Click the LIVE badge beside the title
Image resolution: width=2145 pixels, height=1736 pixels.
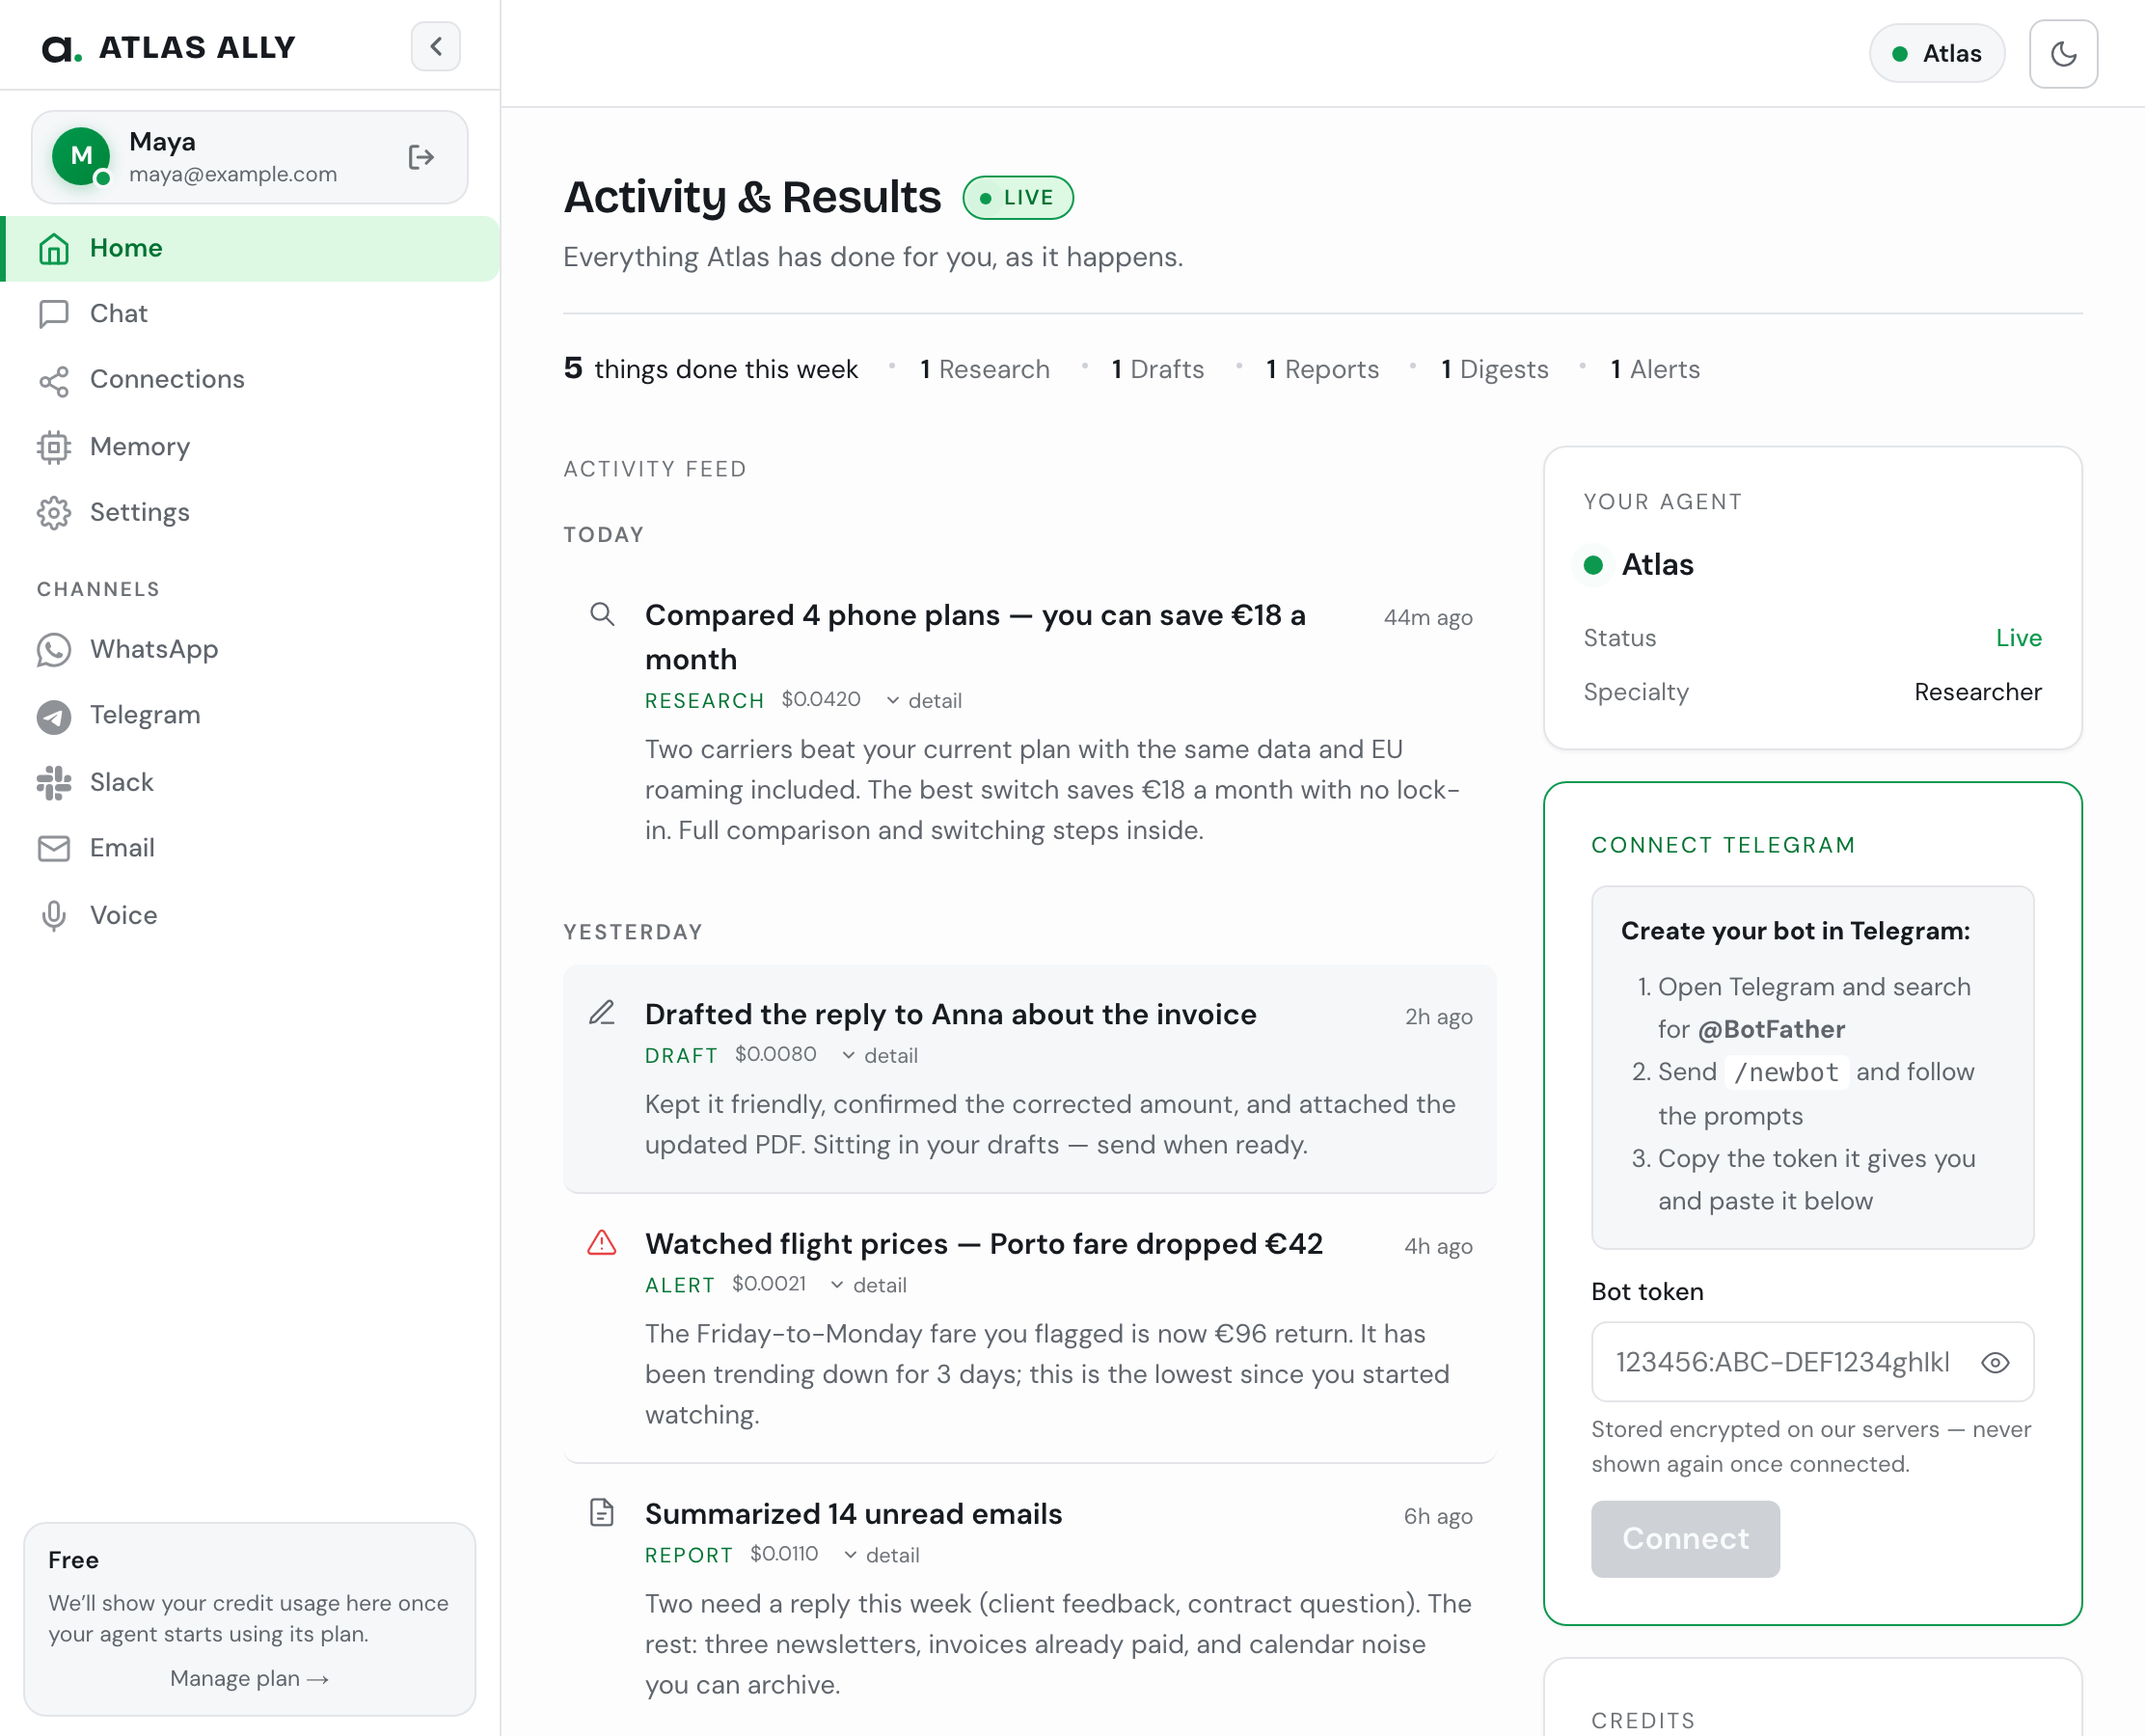(x=1018, y=197)
